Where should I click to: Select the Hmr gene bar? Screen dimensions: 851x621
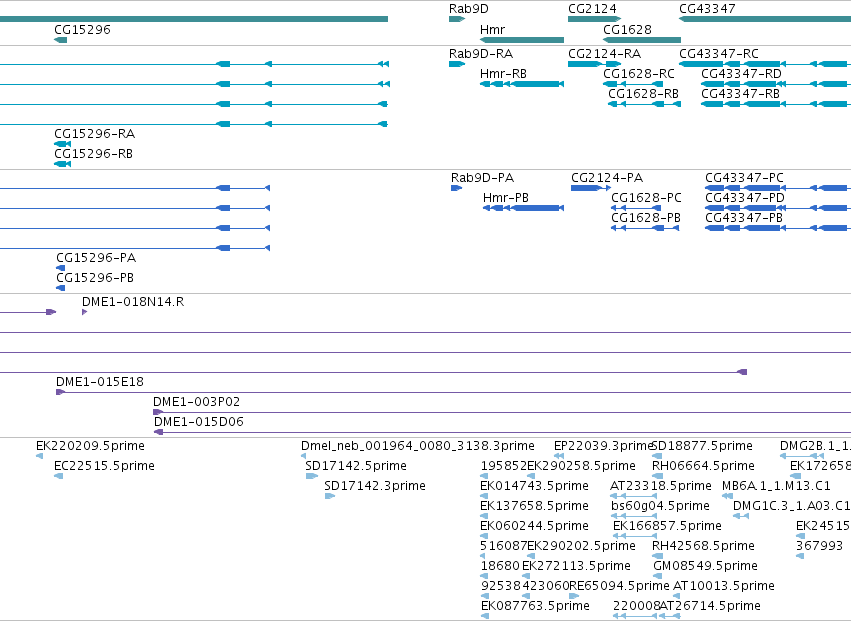coord(522,40)
